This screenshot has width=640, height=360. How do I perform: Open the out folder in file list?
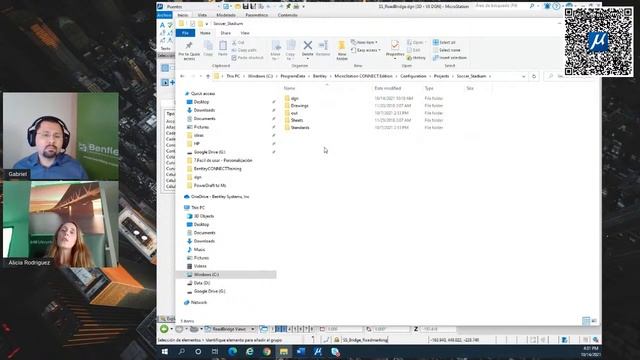[x=294, y=113]
